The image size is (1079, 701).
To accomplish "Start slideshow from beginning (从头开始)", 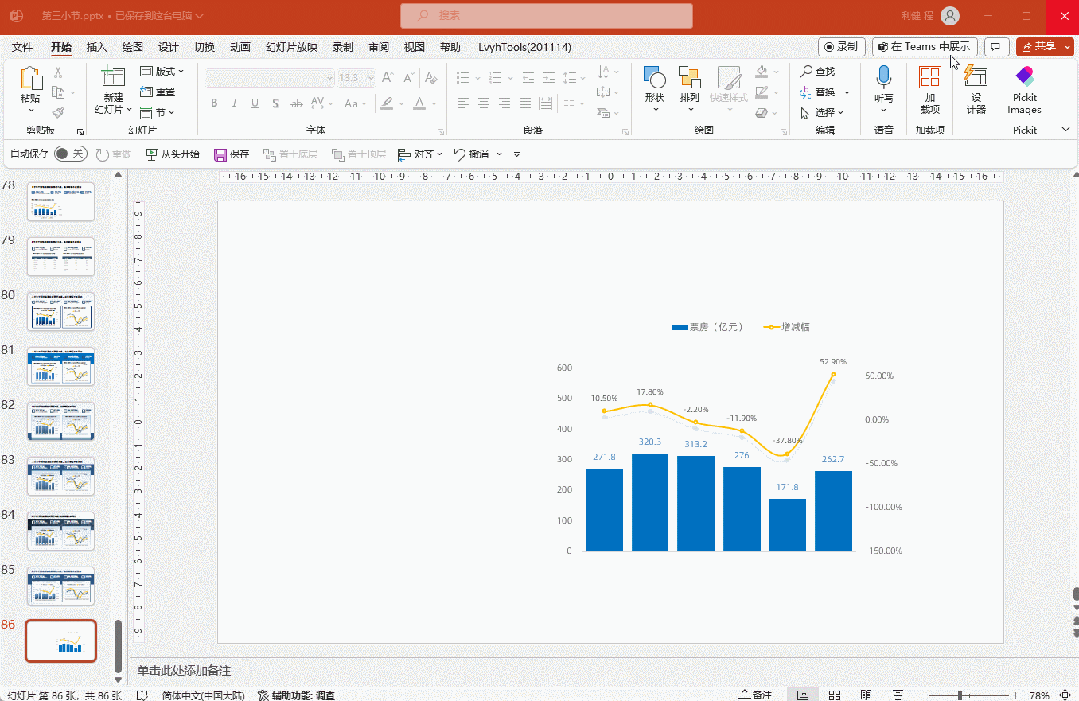I will 172,154.
